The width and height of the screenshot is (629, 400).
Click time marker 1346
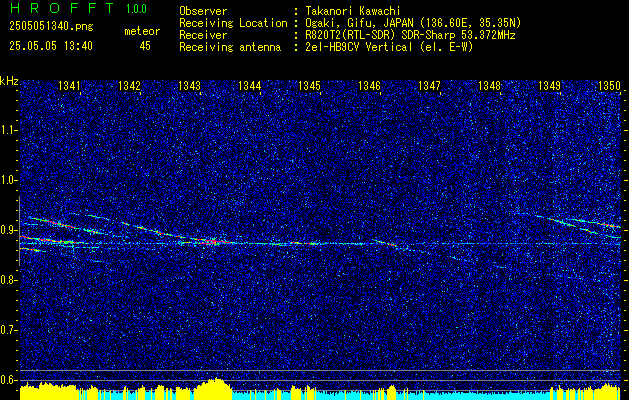369,86
